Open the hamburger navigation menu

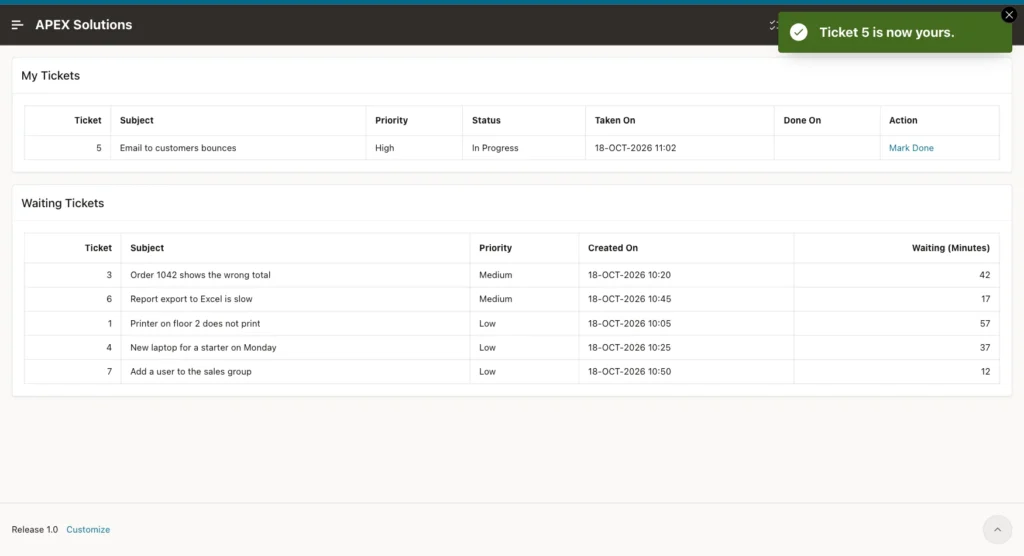(x=17, y=25)
